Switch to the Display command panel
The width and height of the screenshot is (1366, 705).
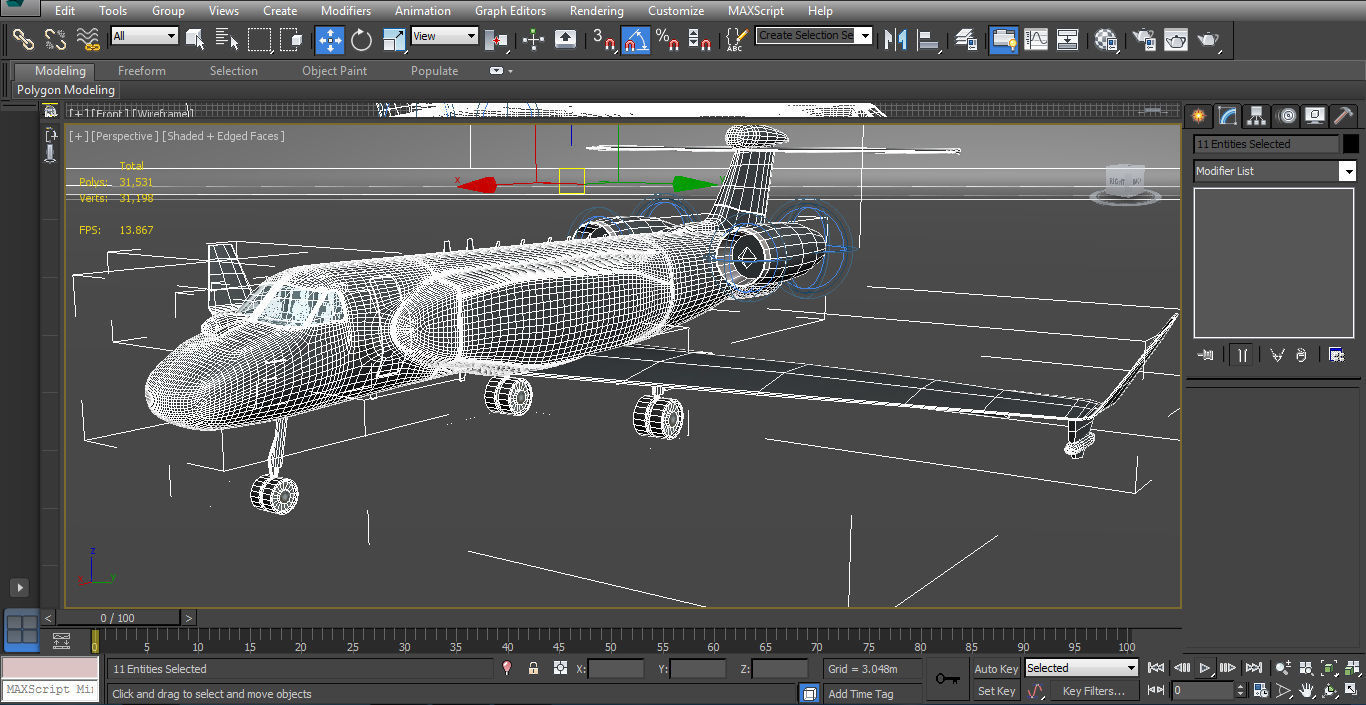point(1315,116)
